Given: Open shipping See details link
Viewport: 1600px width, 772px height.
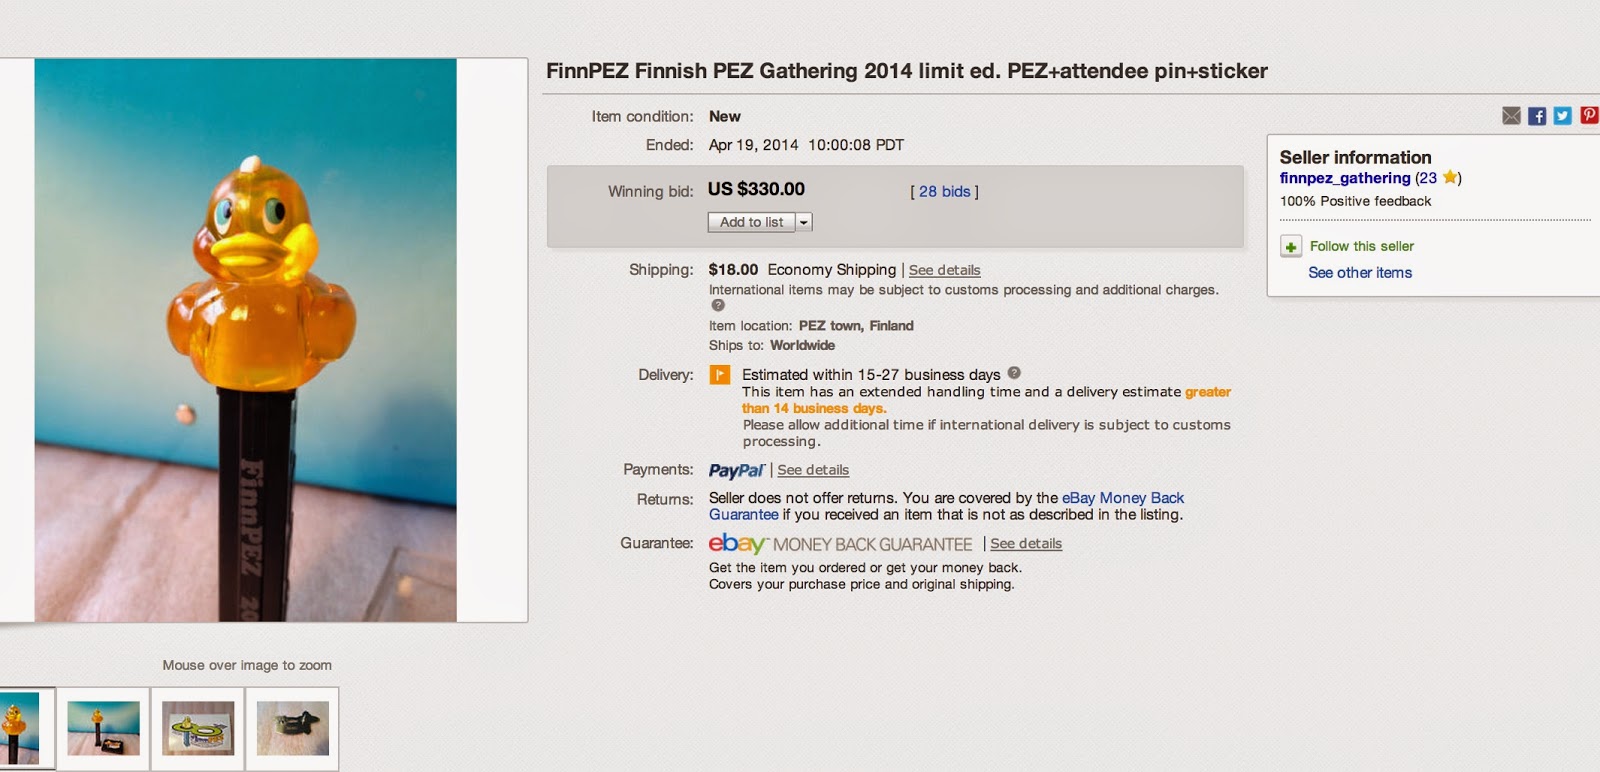Looking at the screenshot, I should [944, 270].
